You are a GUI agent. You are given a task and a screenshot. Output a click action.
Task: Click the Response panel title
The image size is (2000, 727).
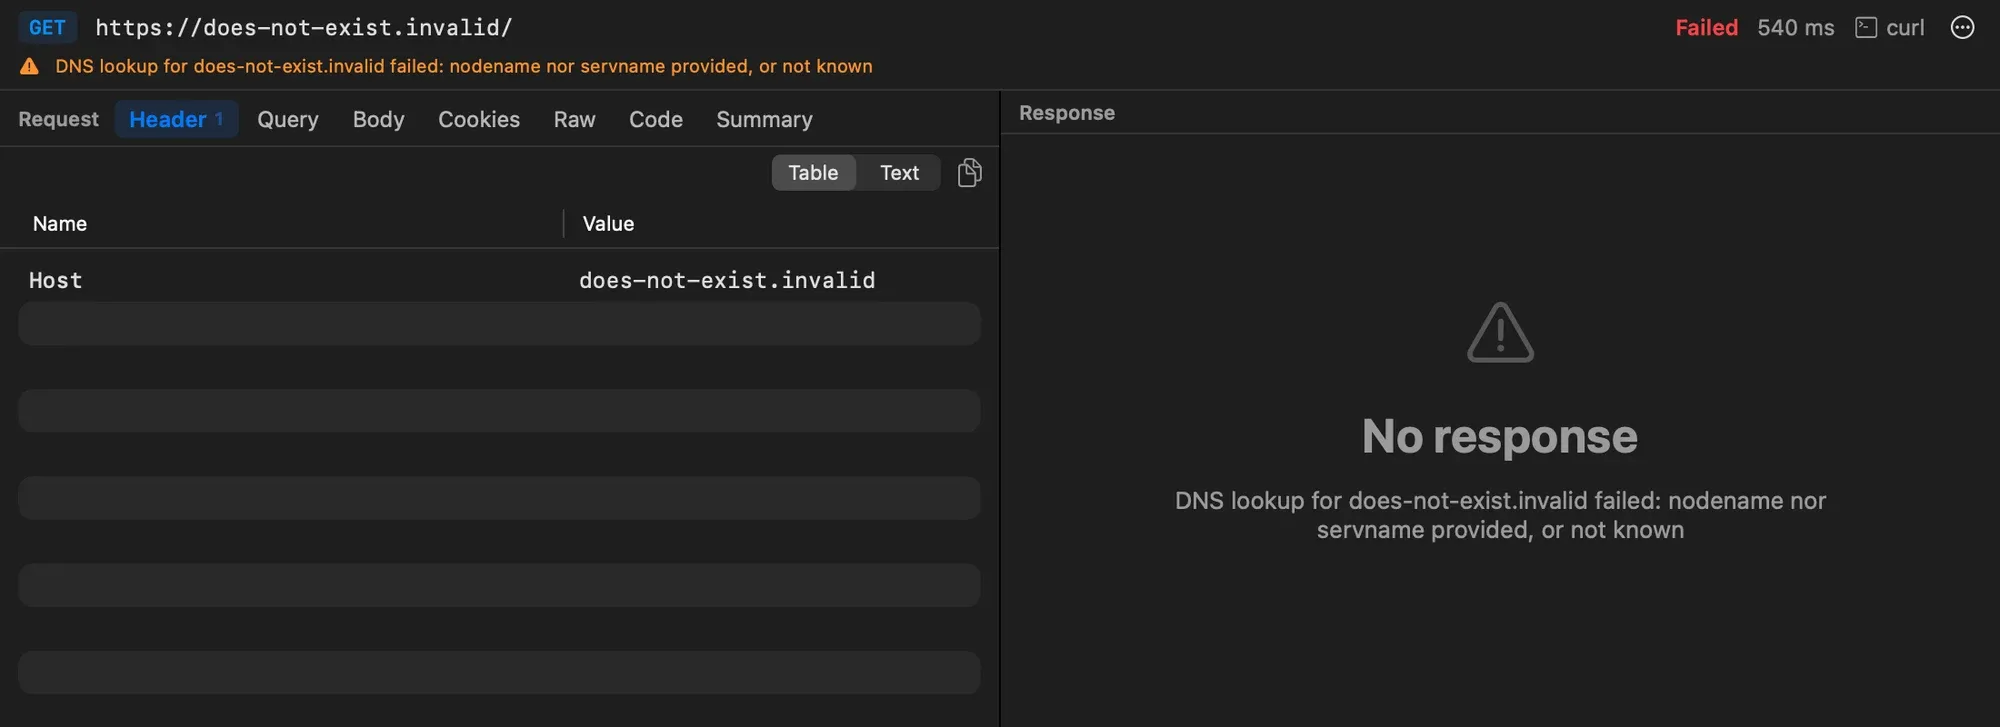(x=1067, y=113)
